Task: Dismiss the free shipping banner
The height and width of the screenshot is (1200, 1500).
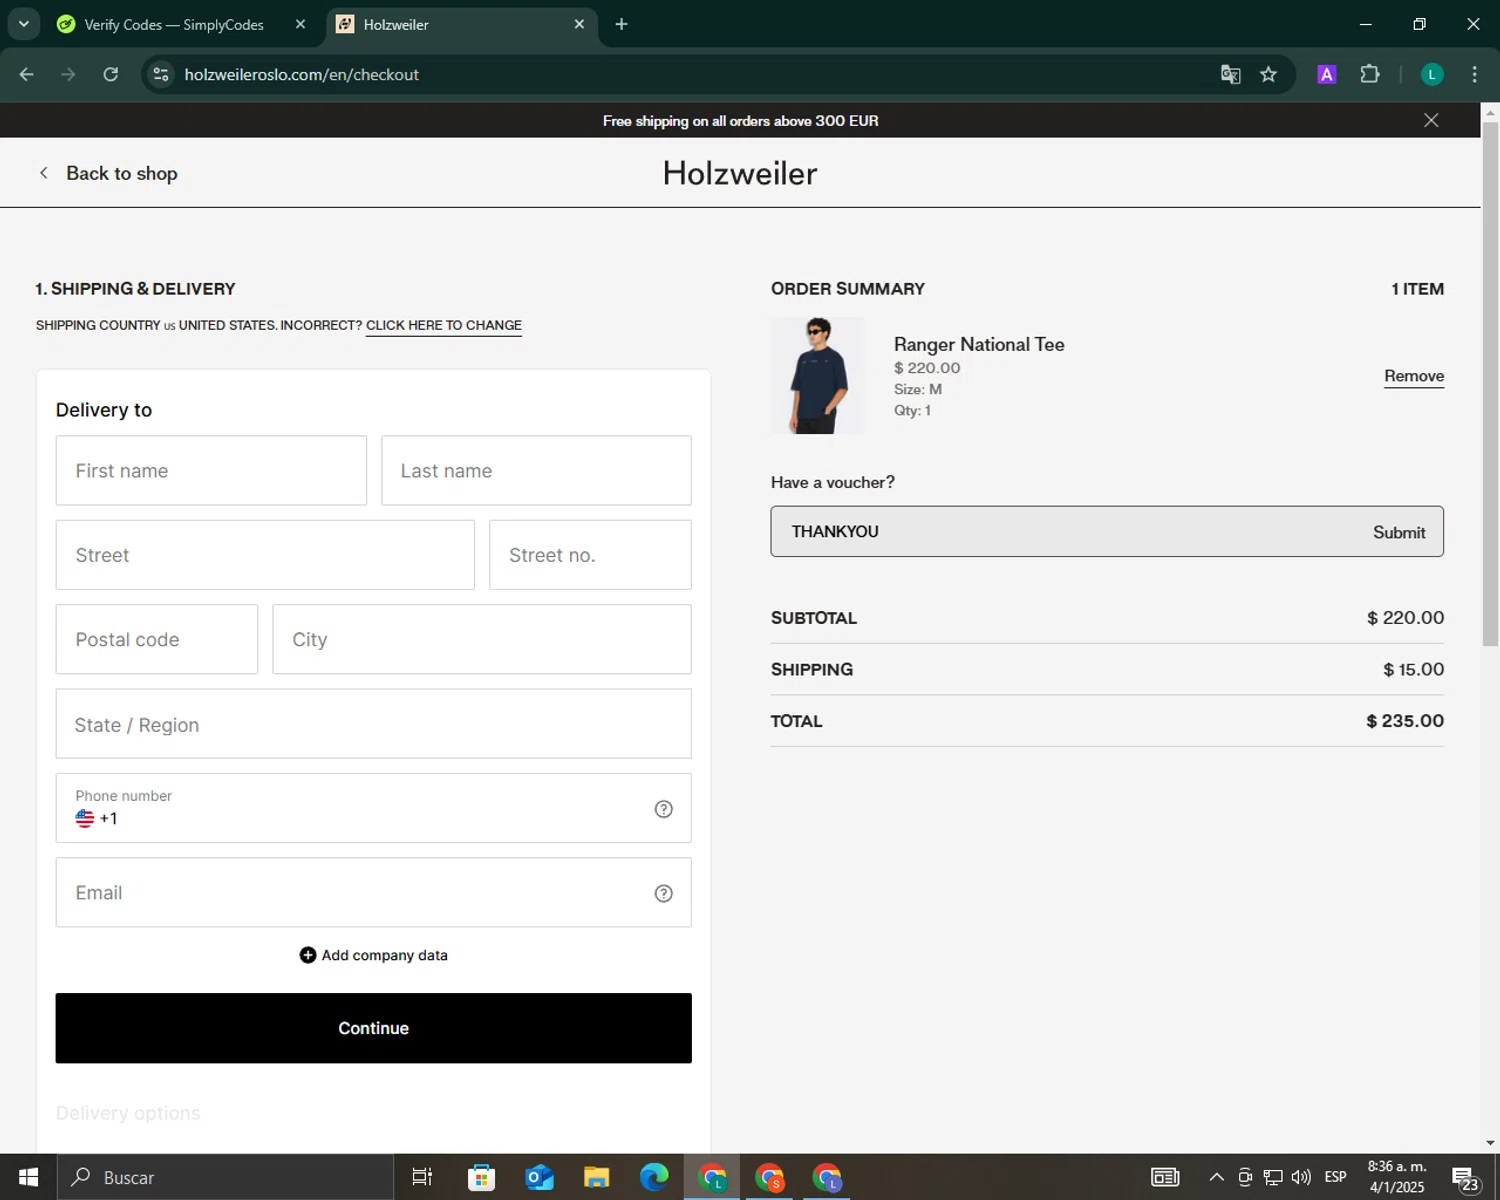Action: [x=1431, y=120]
